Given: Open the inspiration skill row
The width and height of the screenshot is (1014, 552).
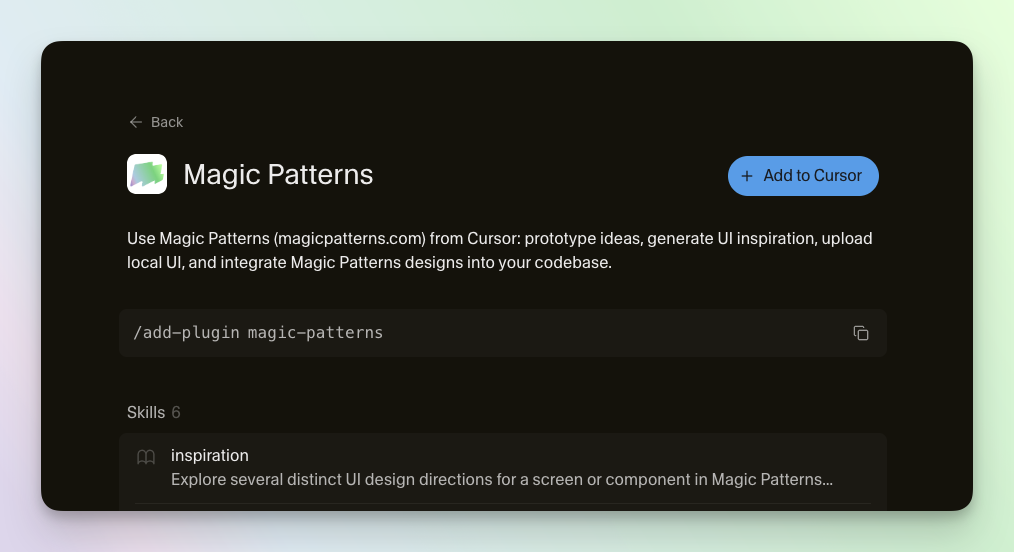Looking at the screenshot, I should point(502,468).
